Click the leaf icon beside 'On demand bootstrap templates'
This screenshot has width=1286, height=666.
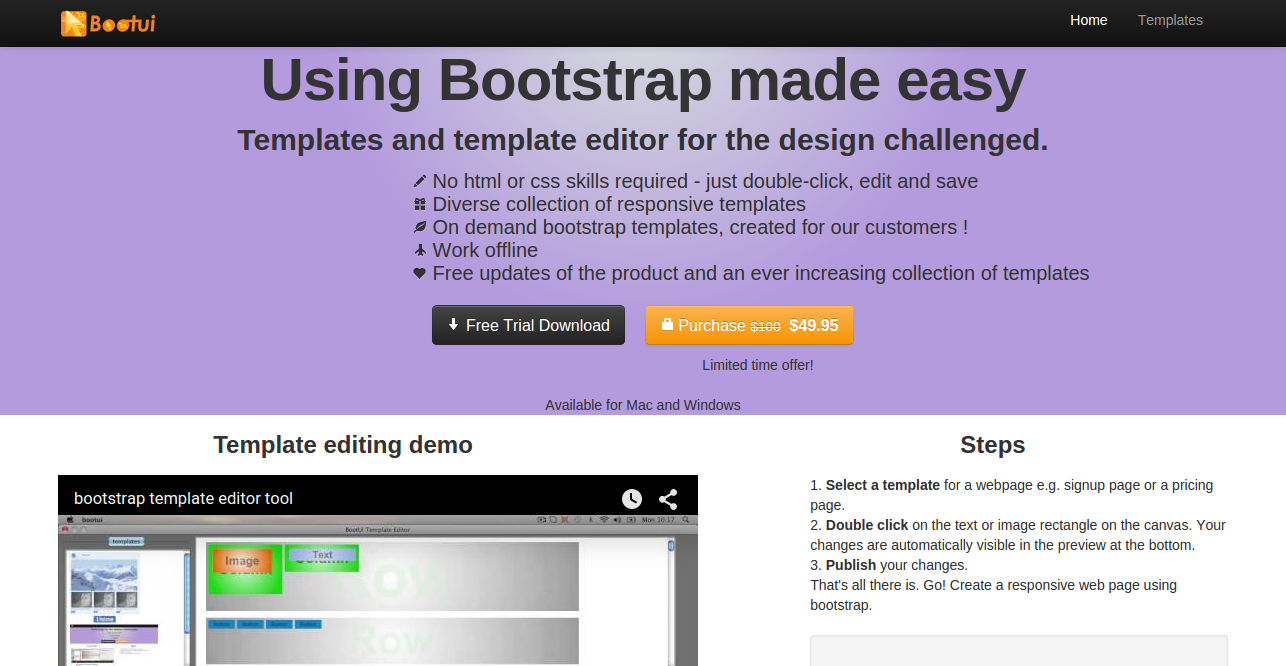420,228
